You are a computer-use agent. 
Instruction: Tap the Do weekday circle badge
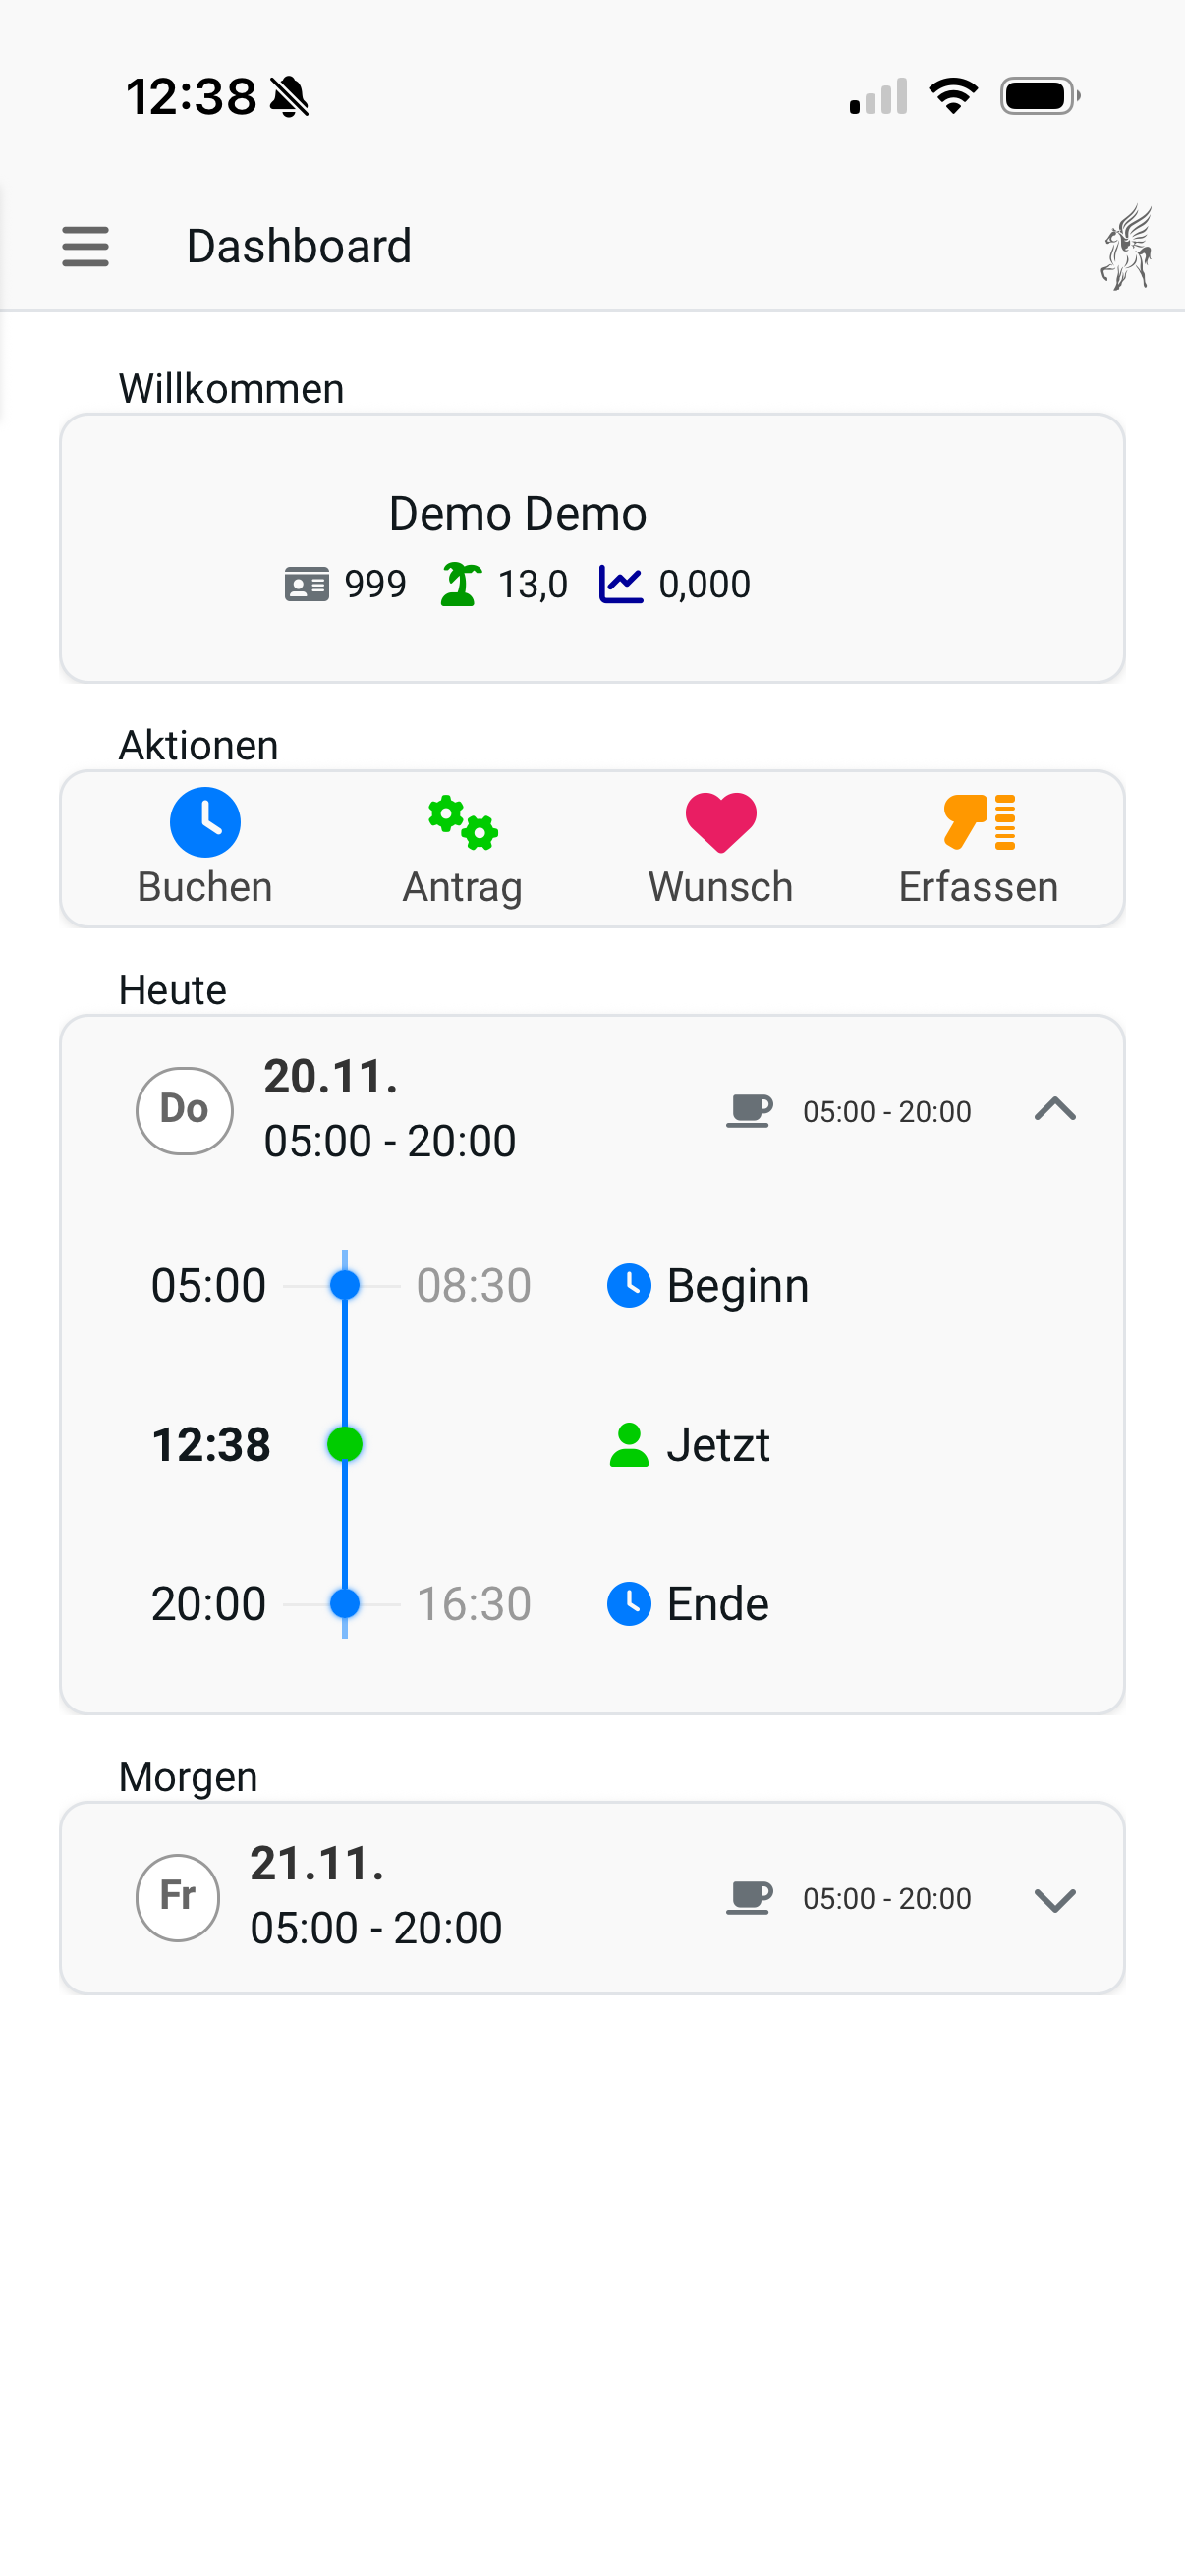coord(185,1110)
